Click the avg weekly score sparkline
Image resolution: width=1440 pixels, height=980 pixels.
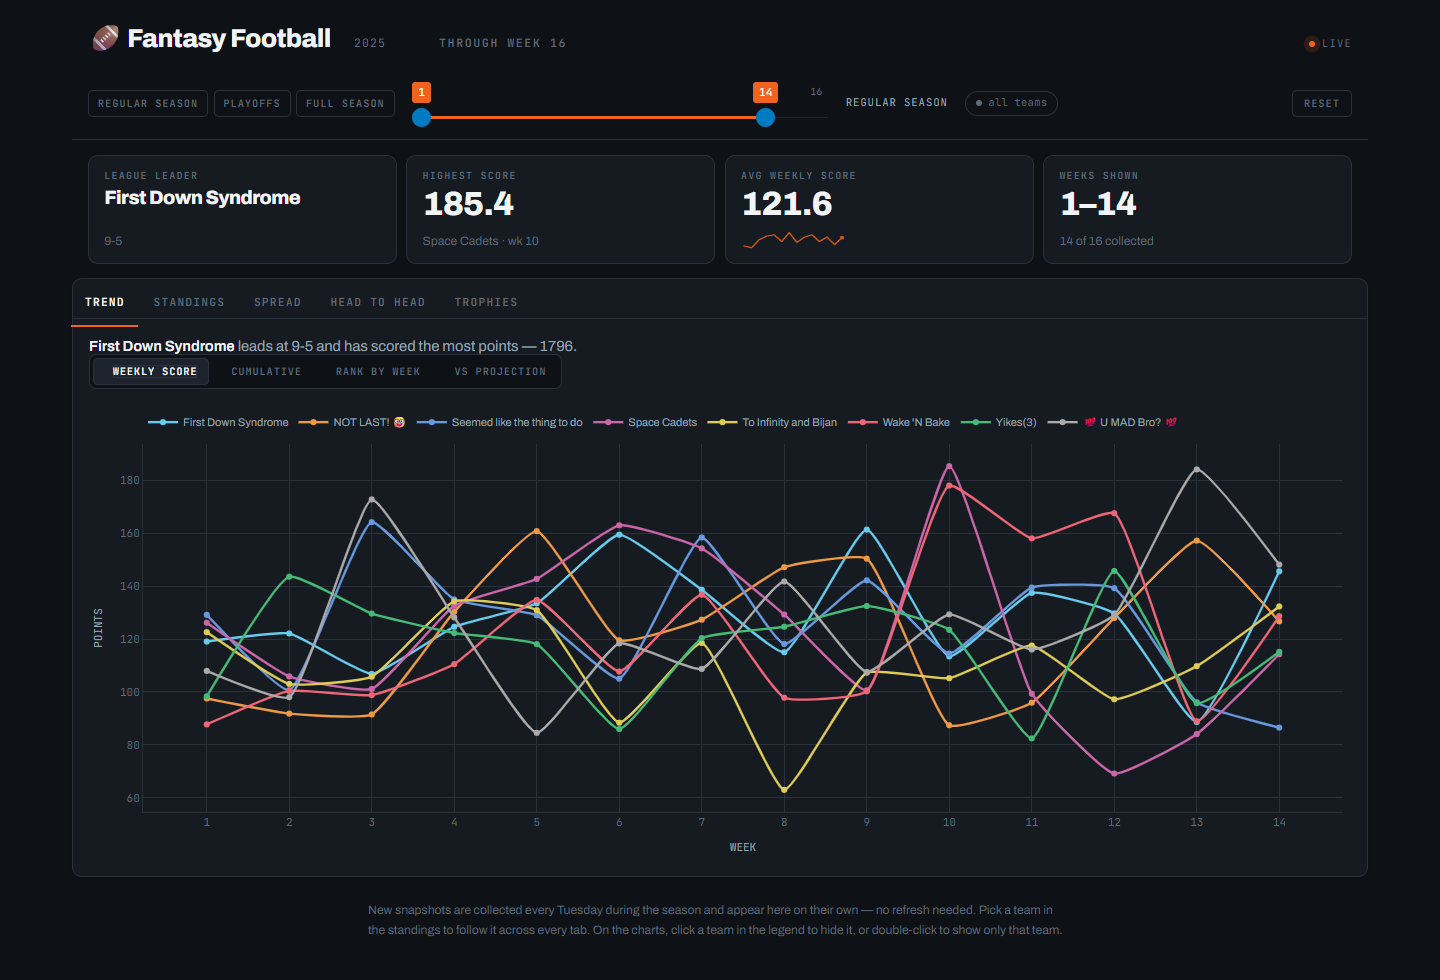pyautogui.click(x=793, y=239)
